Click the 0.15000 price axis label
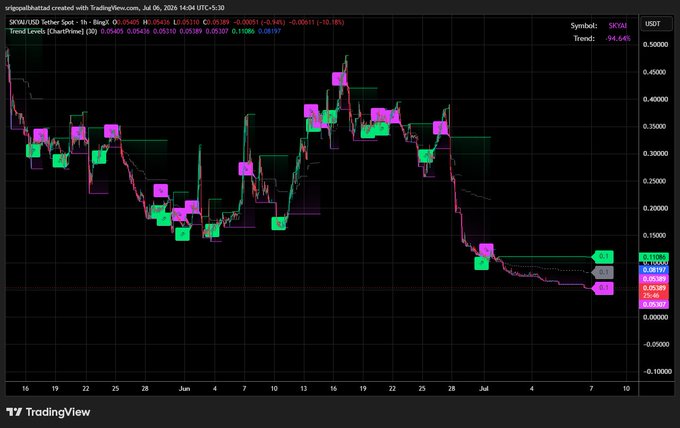 pyautogui.click(x=655, y=235)
